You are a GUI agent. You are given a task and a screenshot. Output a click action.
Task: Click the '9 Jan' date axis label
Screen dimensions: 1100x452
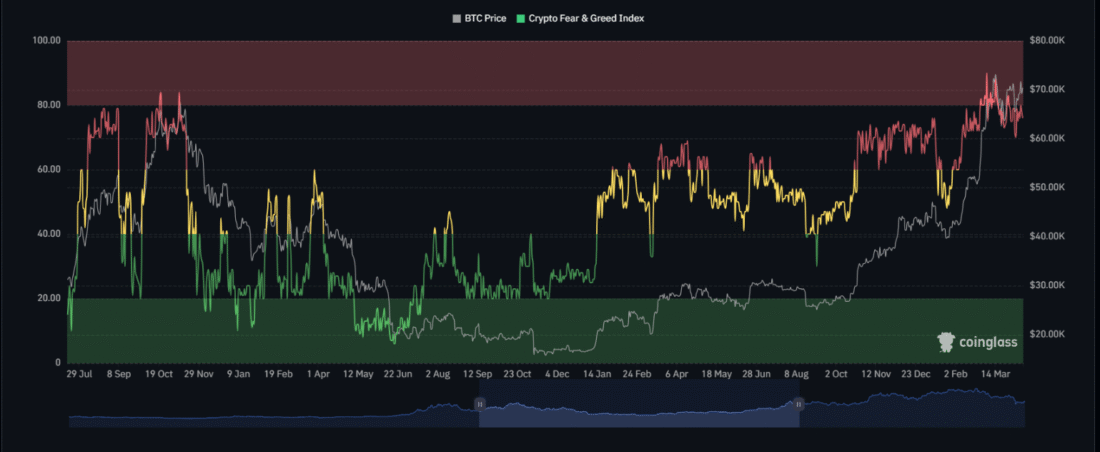(239, 374)
